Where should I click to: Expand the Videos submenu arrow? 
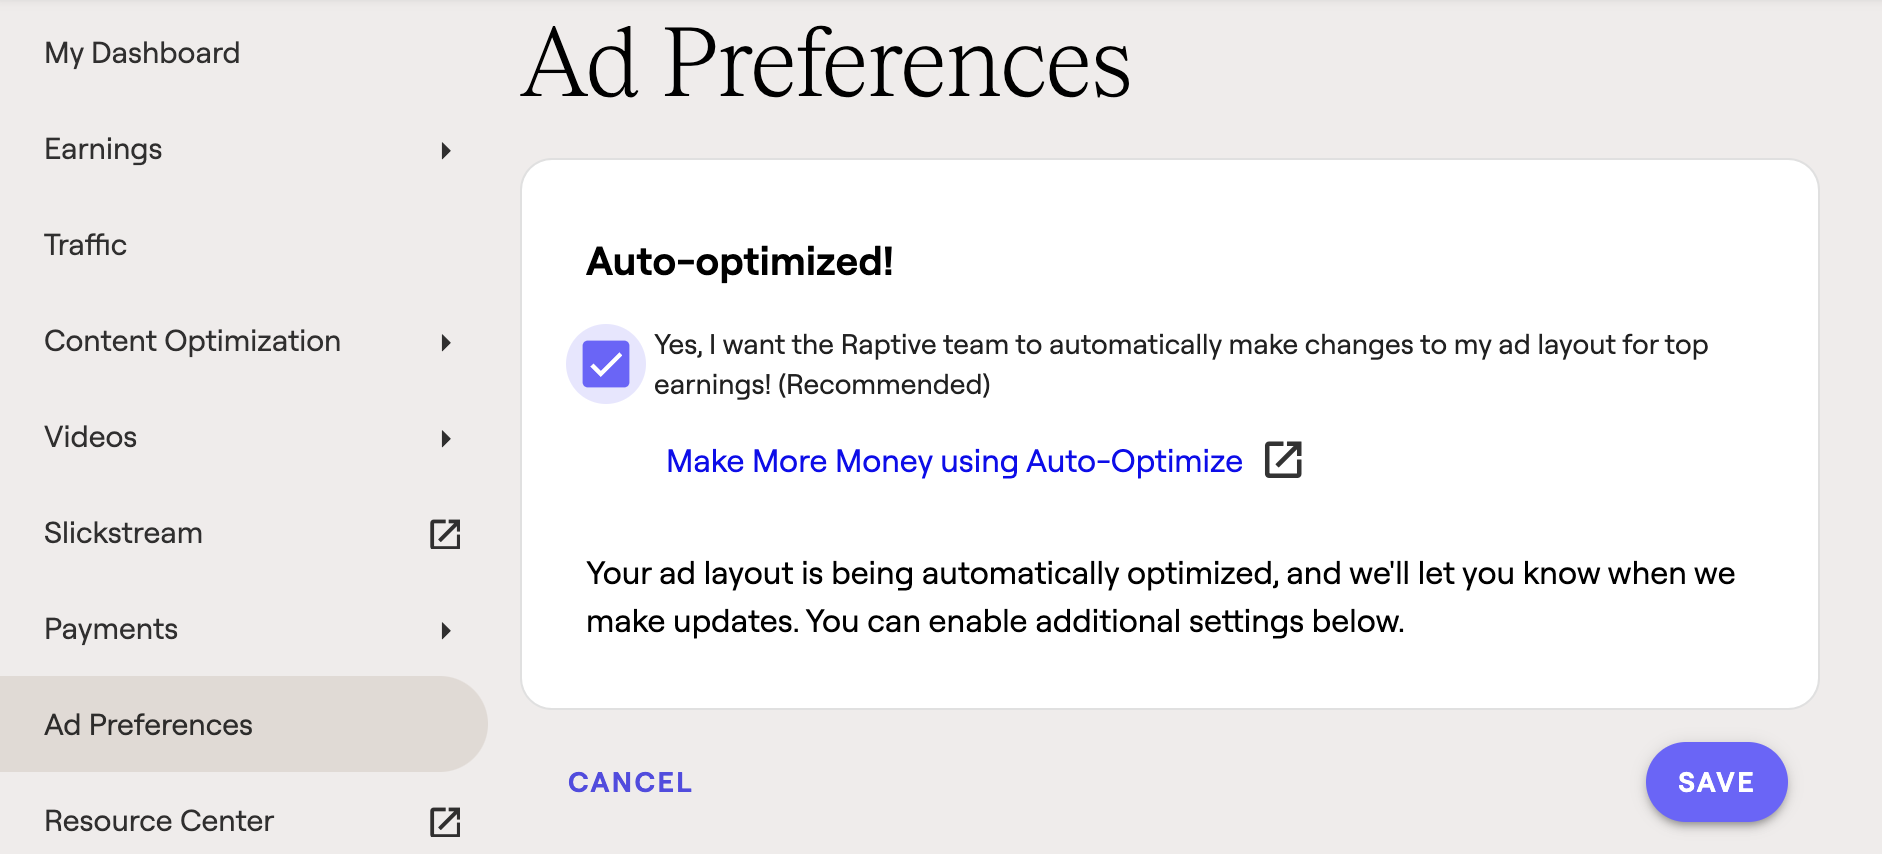click(446, 438)
